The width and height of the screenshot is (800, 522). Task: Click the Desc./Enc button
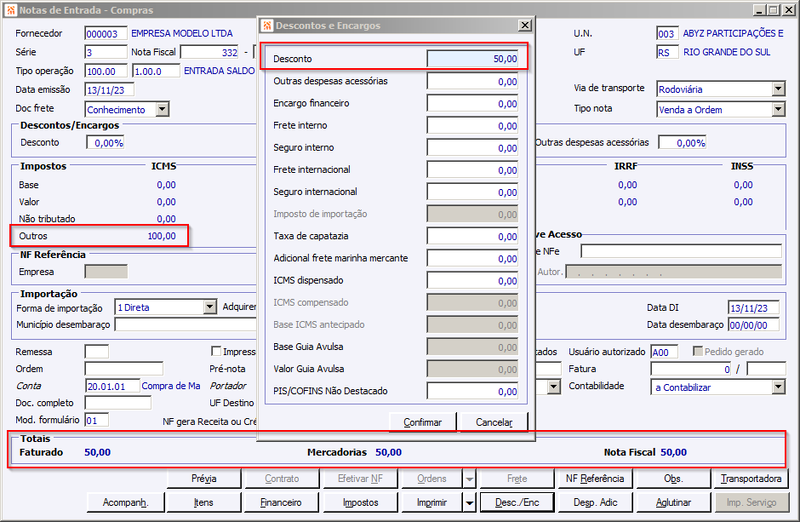(x=517, y=503)
